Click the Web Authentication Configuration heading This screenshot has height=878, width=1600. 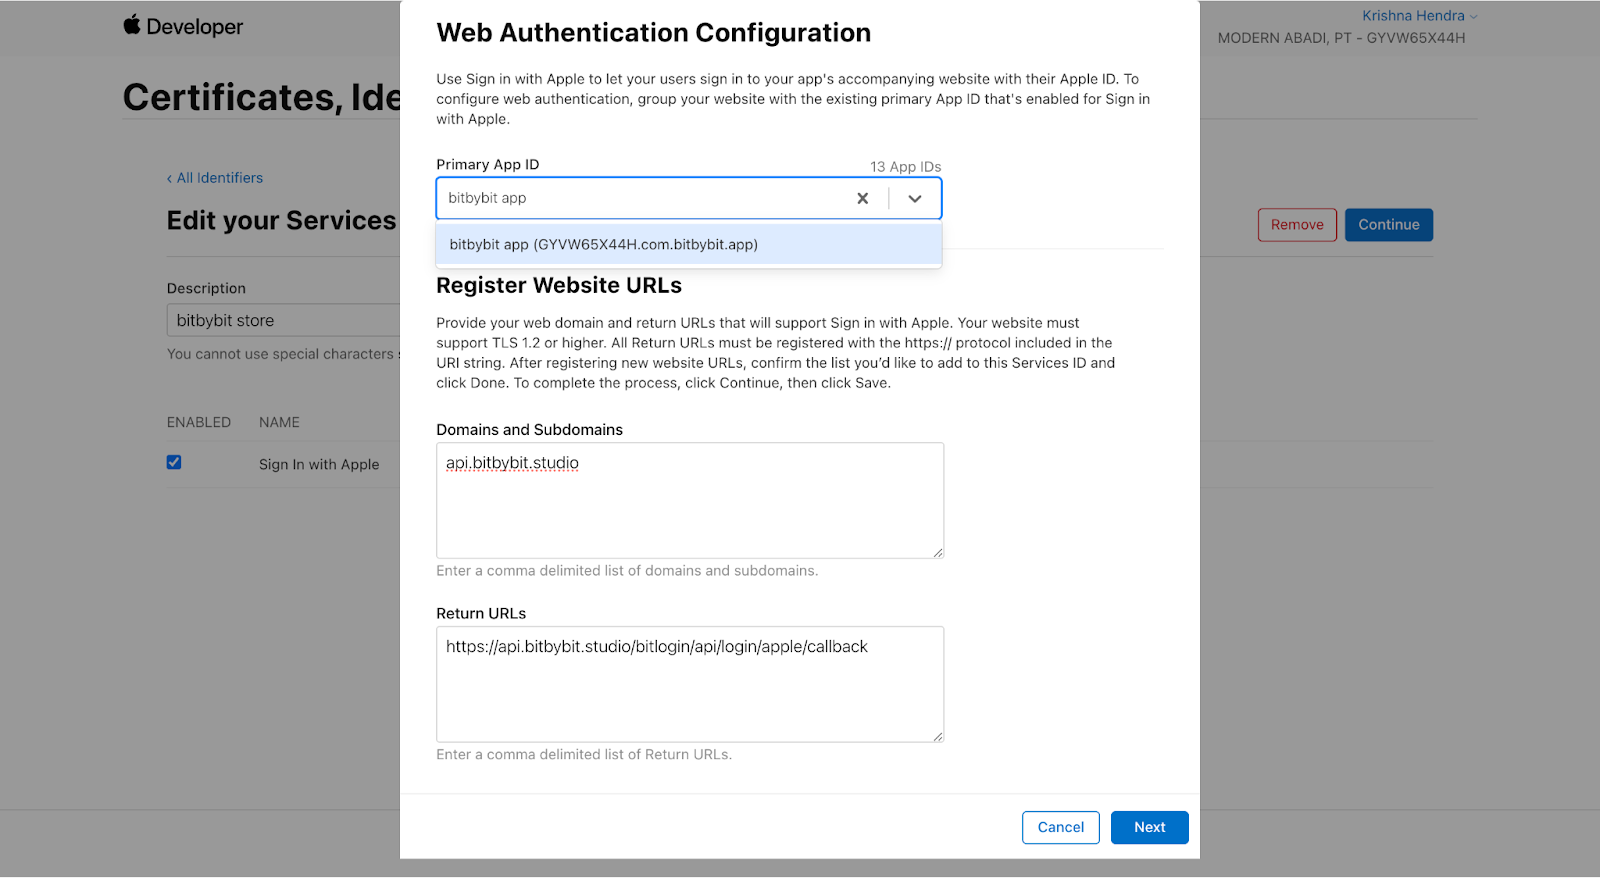pyautogui.click(x=653, y=33)
